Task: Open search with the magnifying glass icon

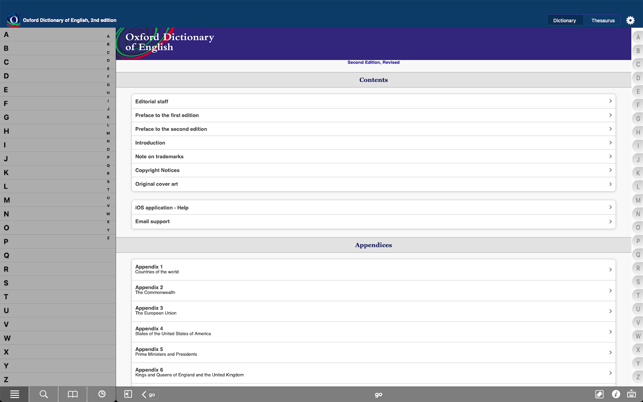Action: click(43, 394)
